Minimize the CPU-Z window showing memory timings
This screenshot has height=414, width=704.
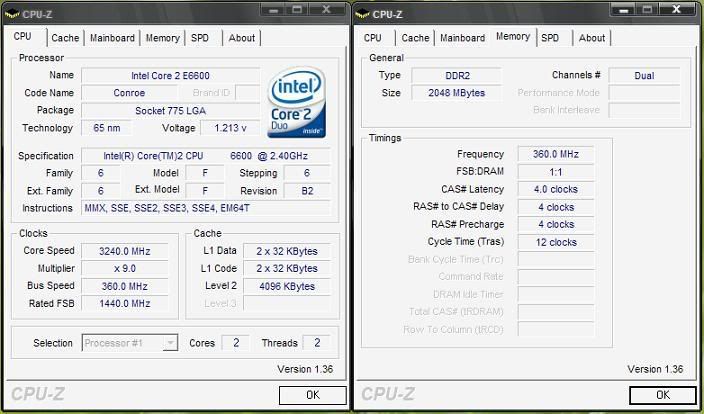pyautogui.click(x=625, y=13)
